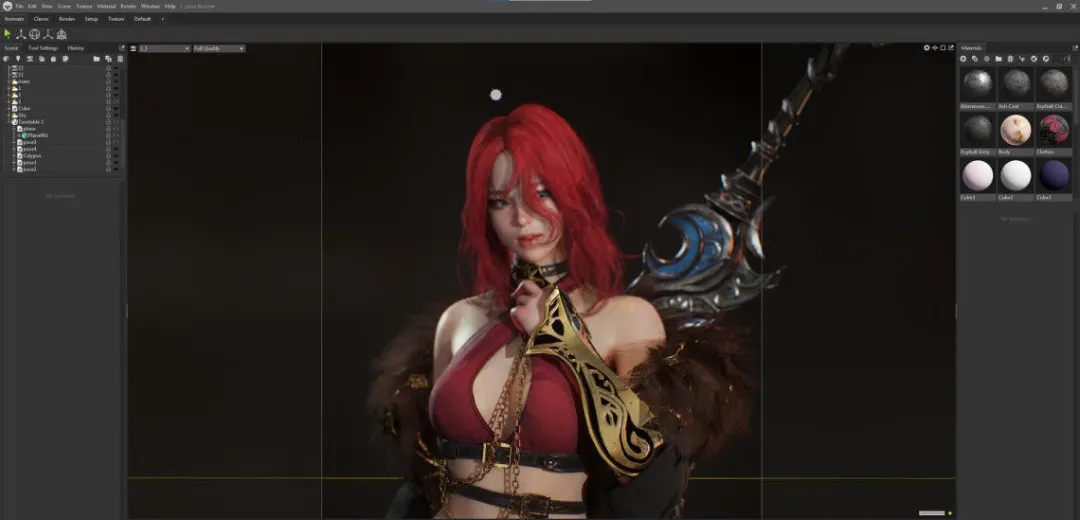Select the Cube1 pink material
Viewport: 1080px width, 520px height.
tap(977, 176)
